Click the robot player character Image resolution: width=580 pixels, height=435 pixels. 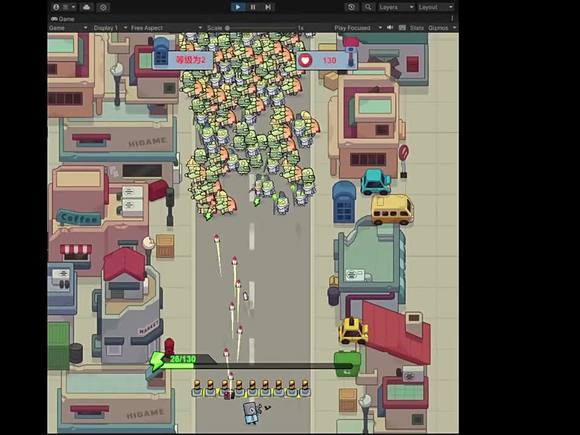252,412
